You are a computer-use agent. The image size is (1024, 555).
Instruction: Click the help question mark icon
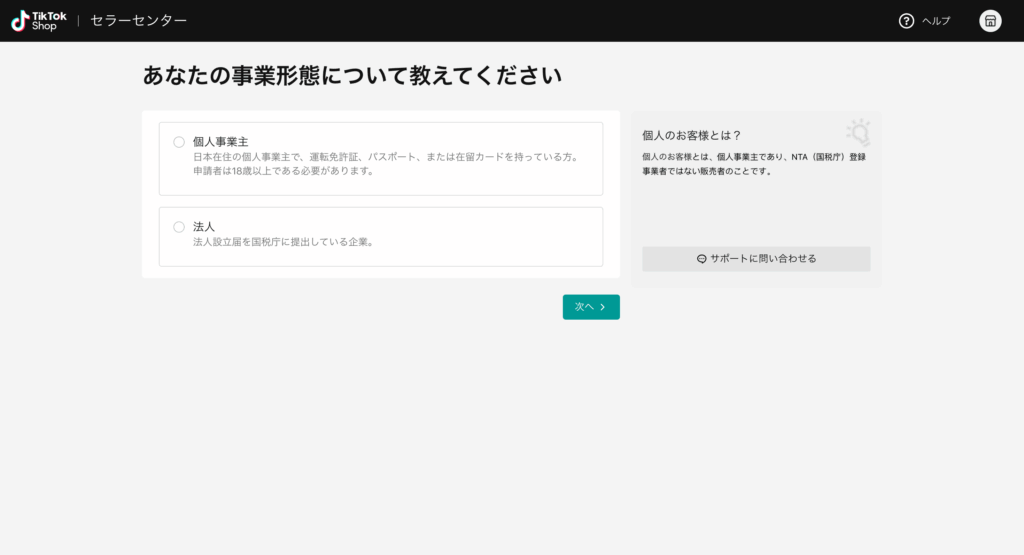click(906, 21)
